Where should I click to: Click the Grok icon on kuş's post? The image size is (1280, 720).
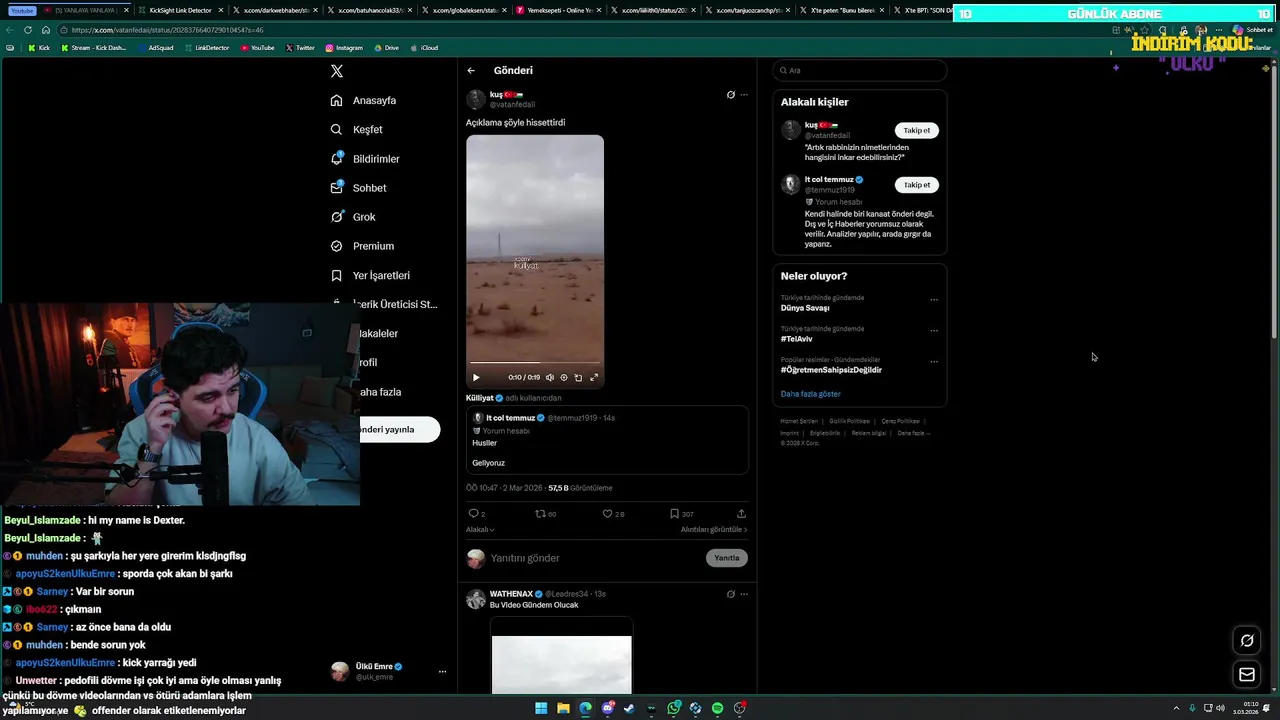[x=731, y=95]
